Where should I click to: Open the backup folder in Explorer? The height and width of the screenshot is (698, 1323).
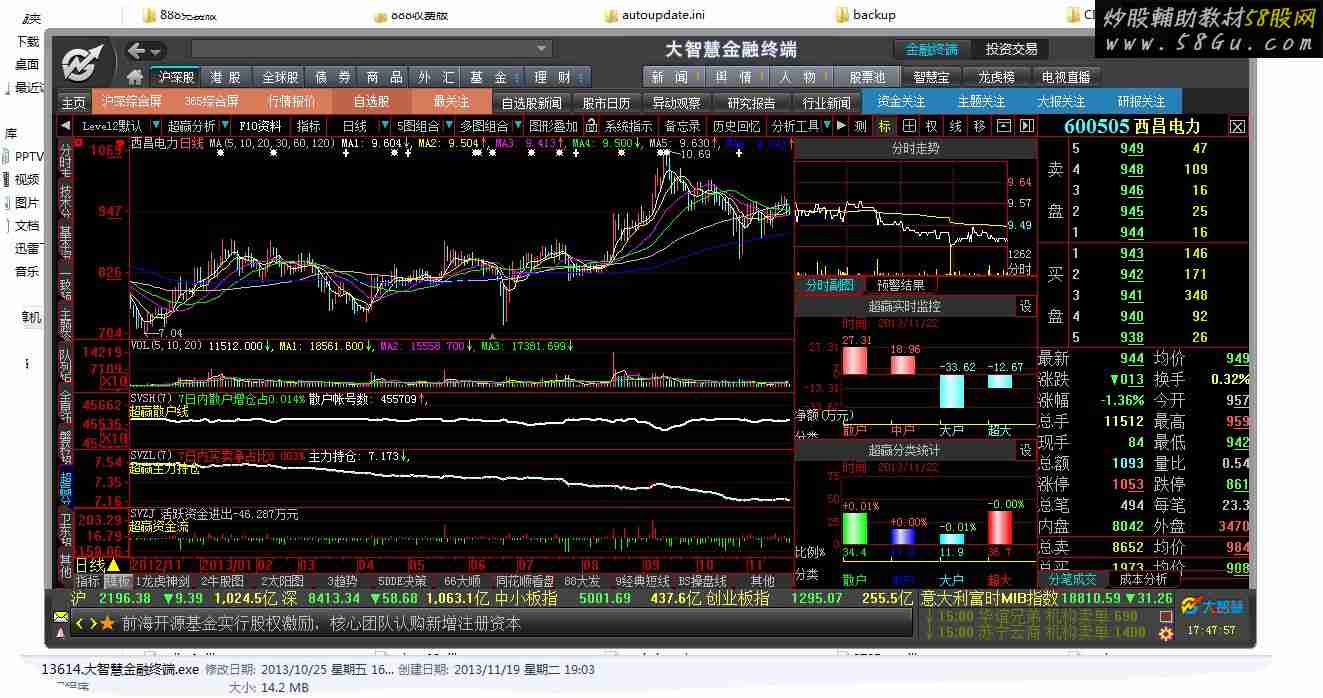pos(864,15)
